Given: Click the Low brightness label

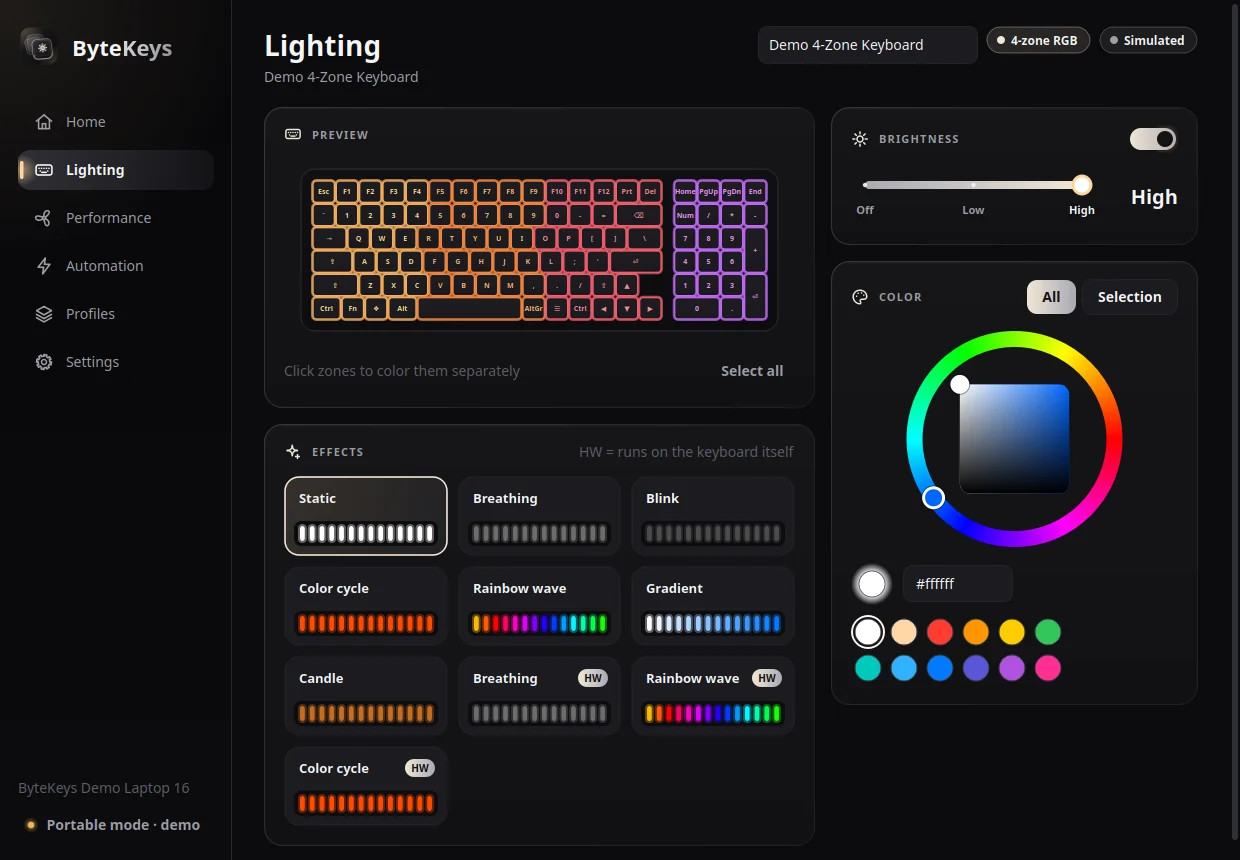Looking at the screenshot, I should pyautogui.click(x=973, y=210).
